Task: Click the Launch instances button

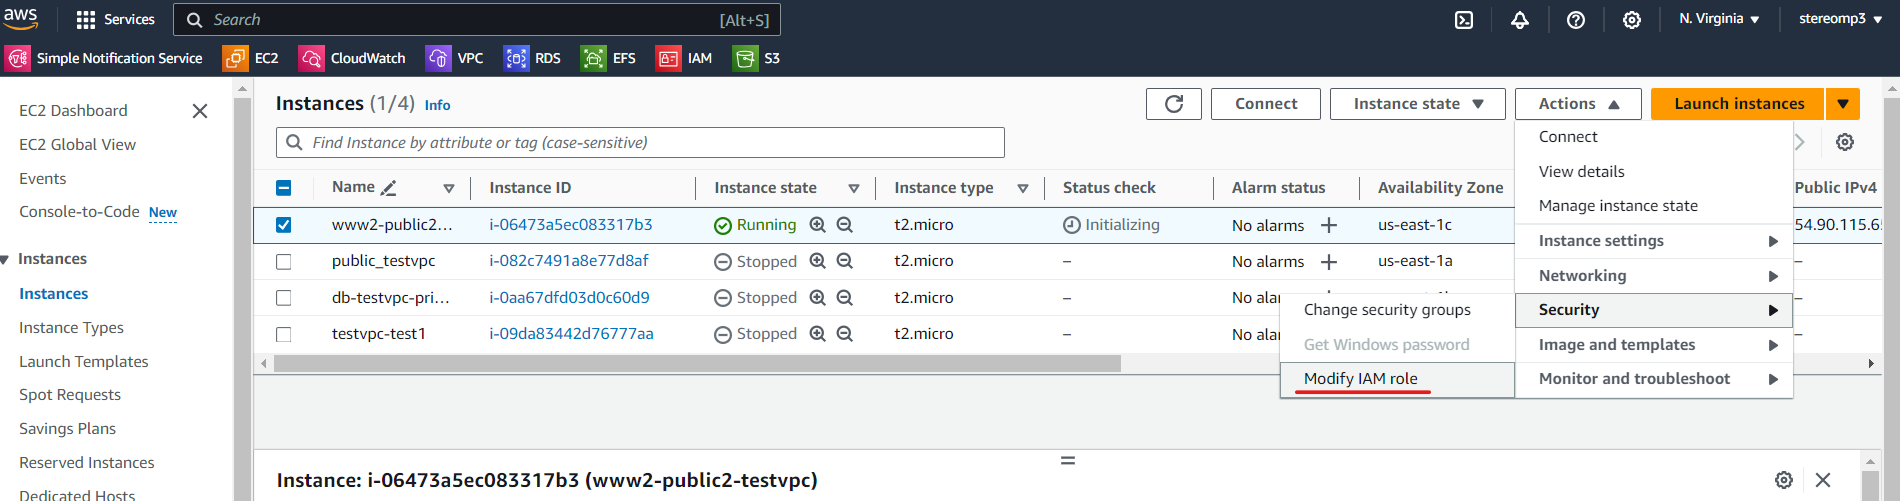Action: click(1739, 104)
